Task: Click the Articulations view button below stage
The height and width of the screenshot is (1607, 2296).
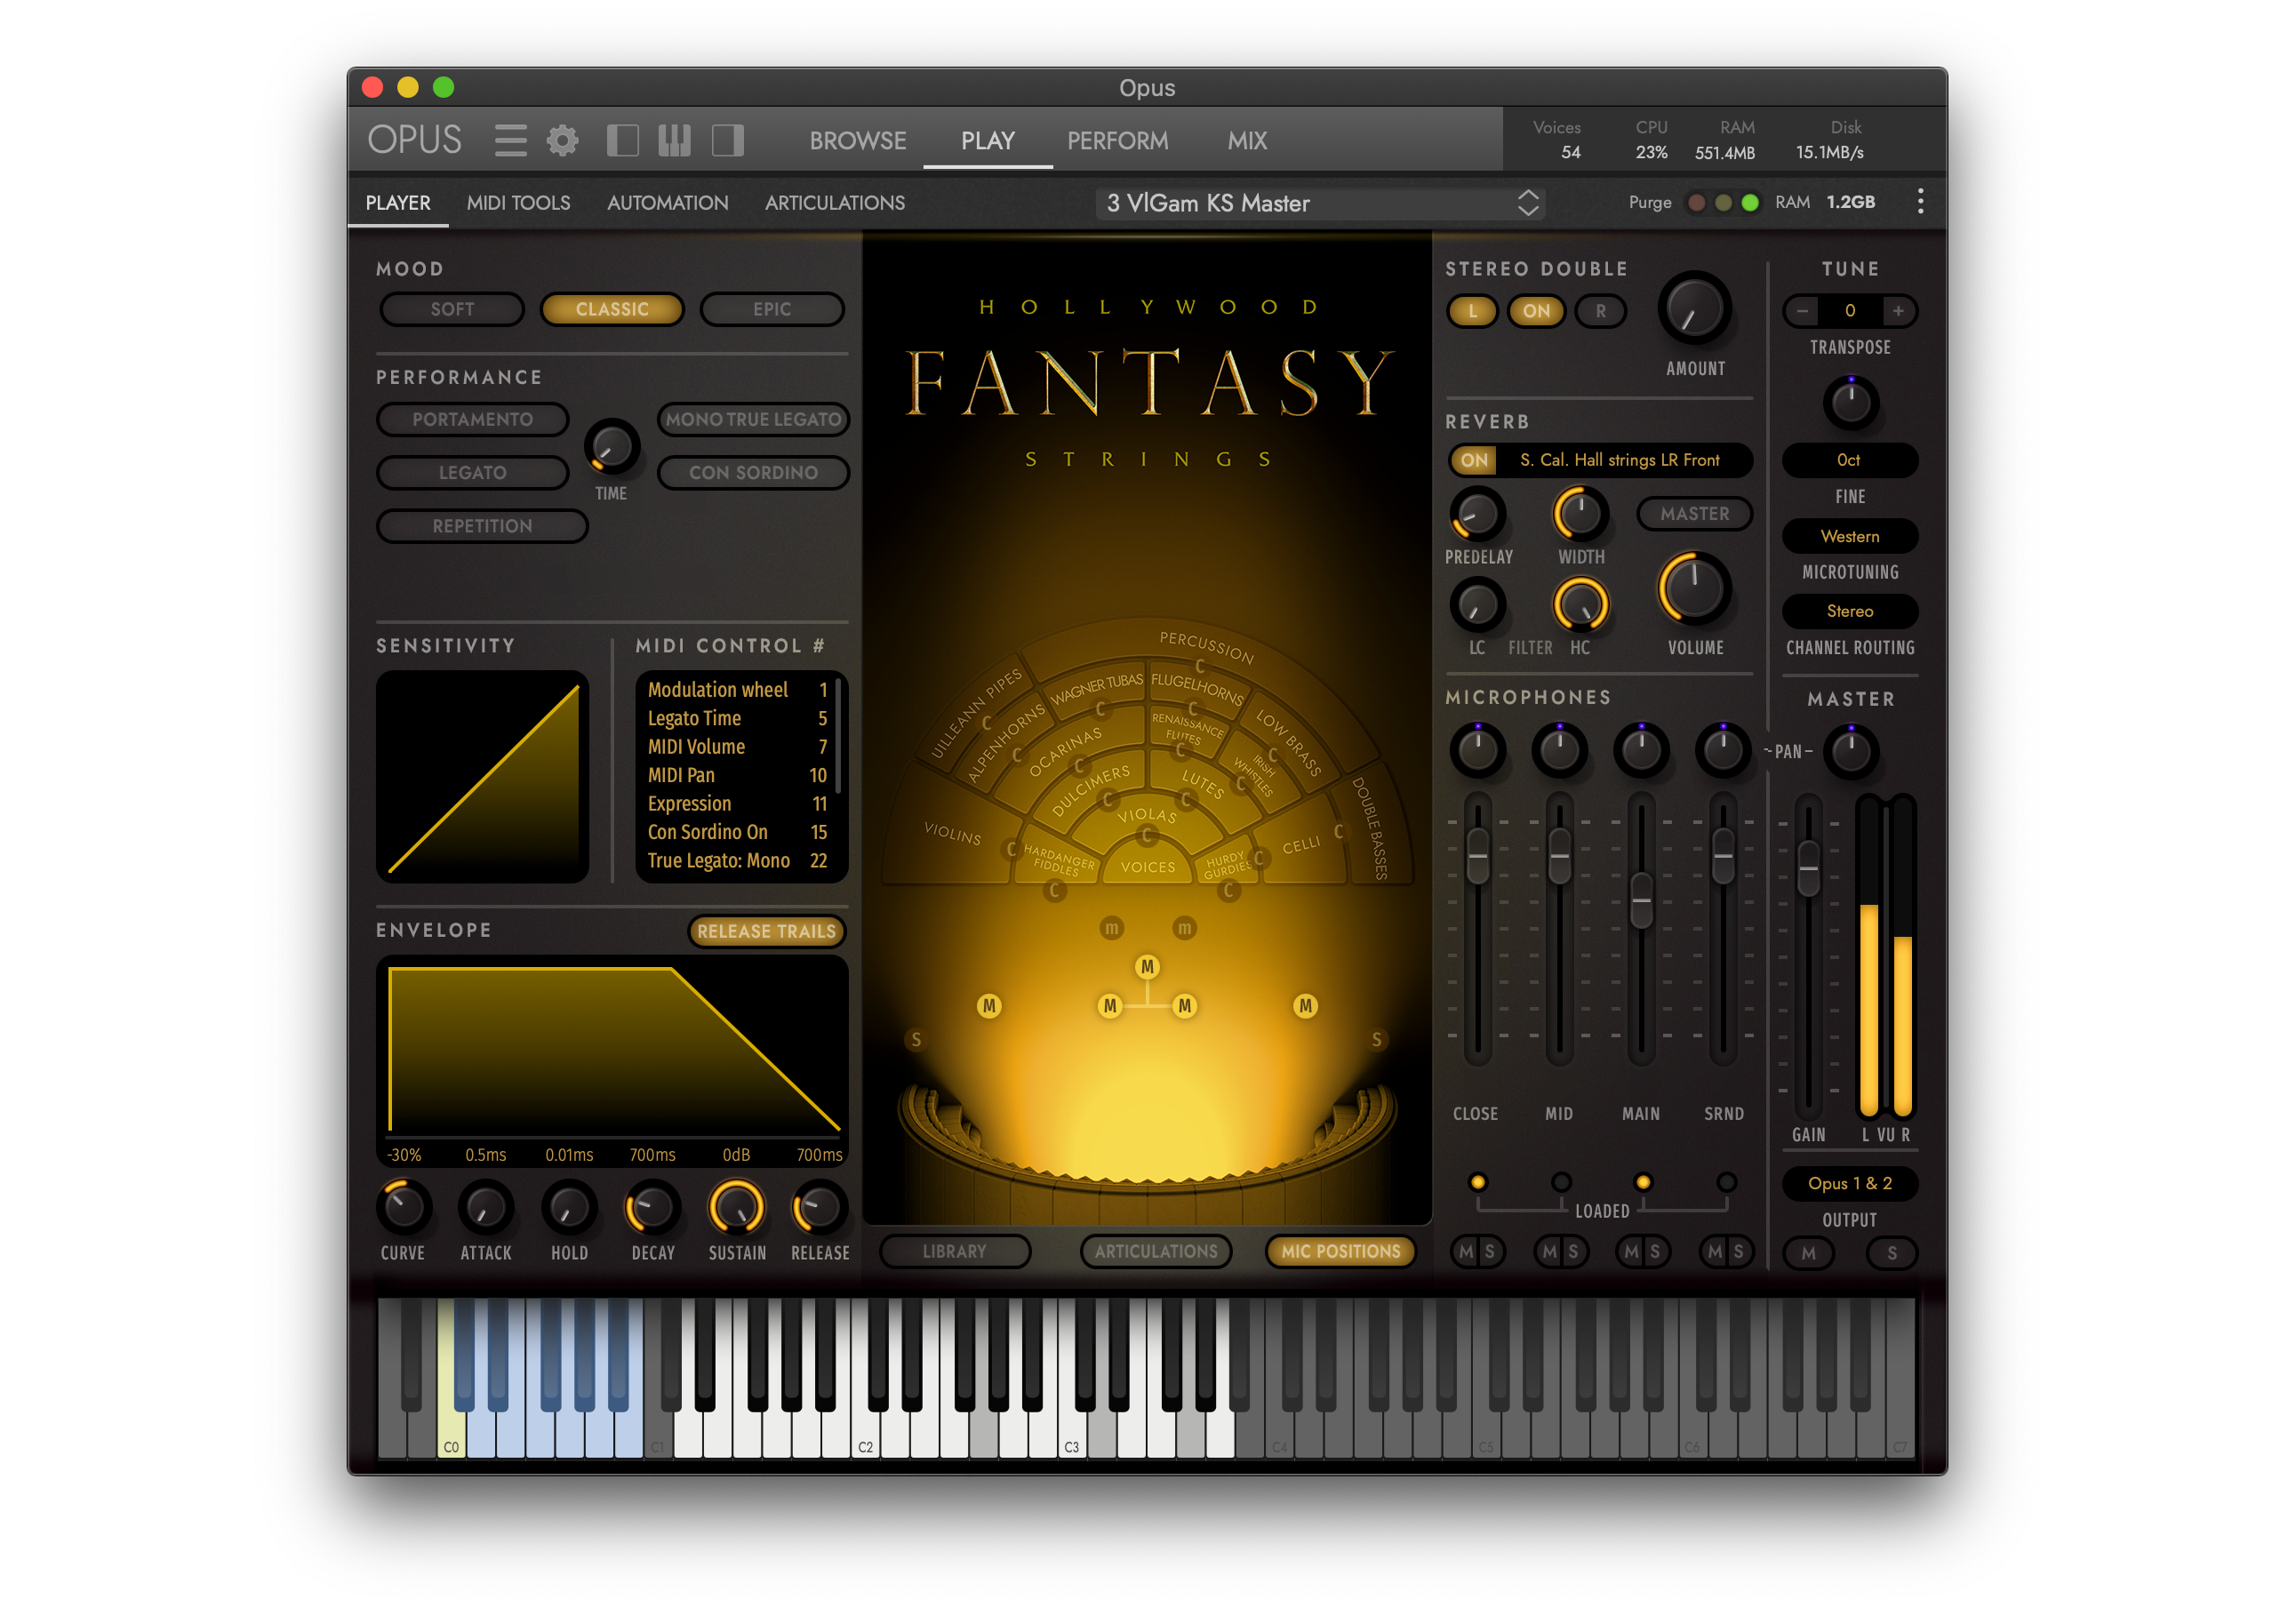Action: 1155,1251
